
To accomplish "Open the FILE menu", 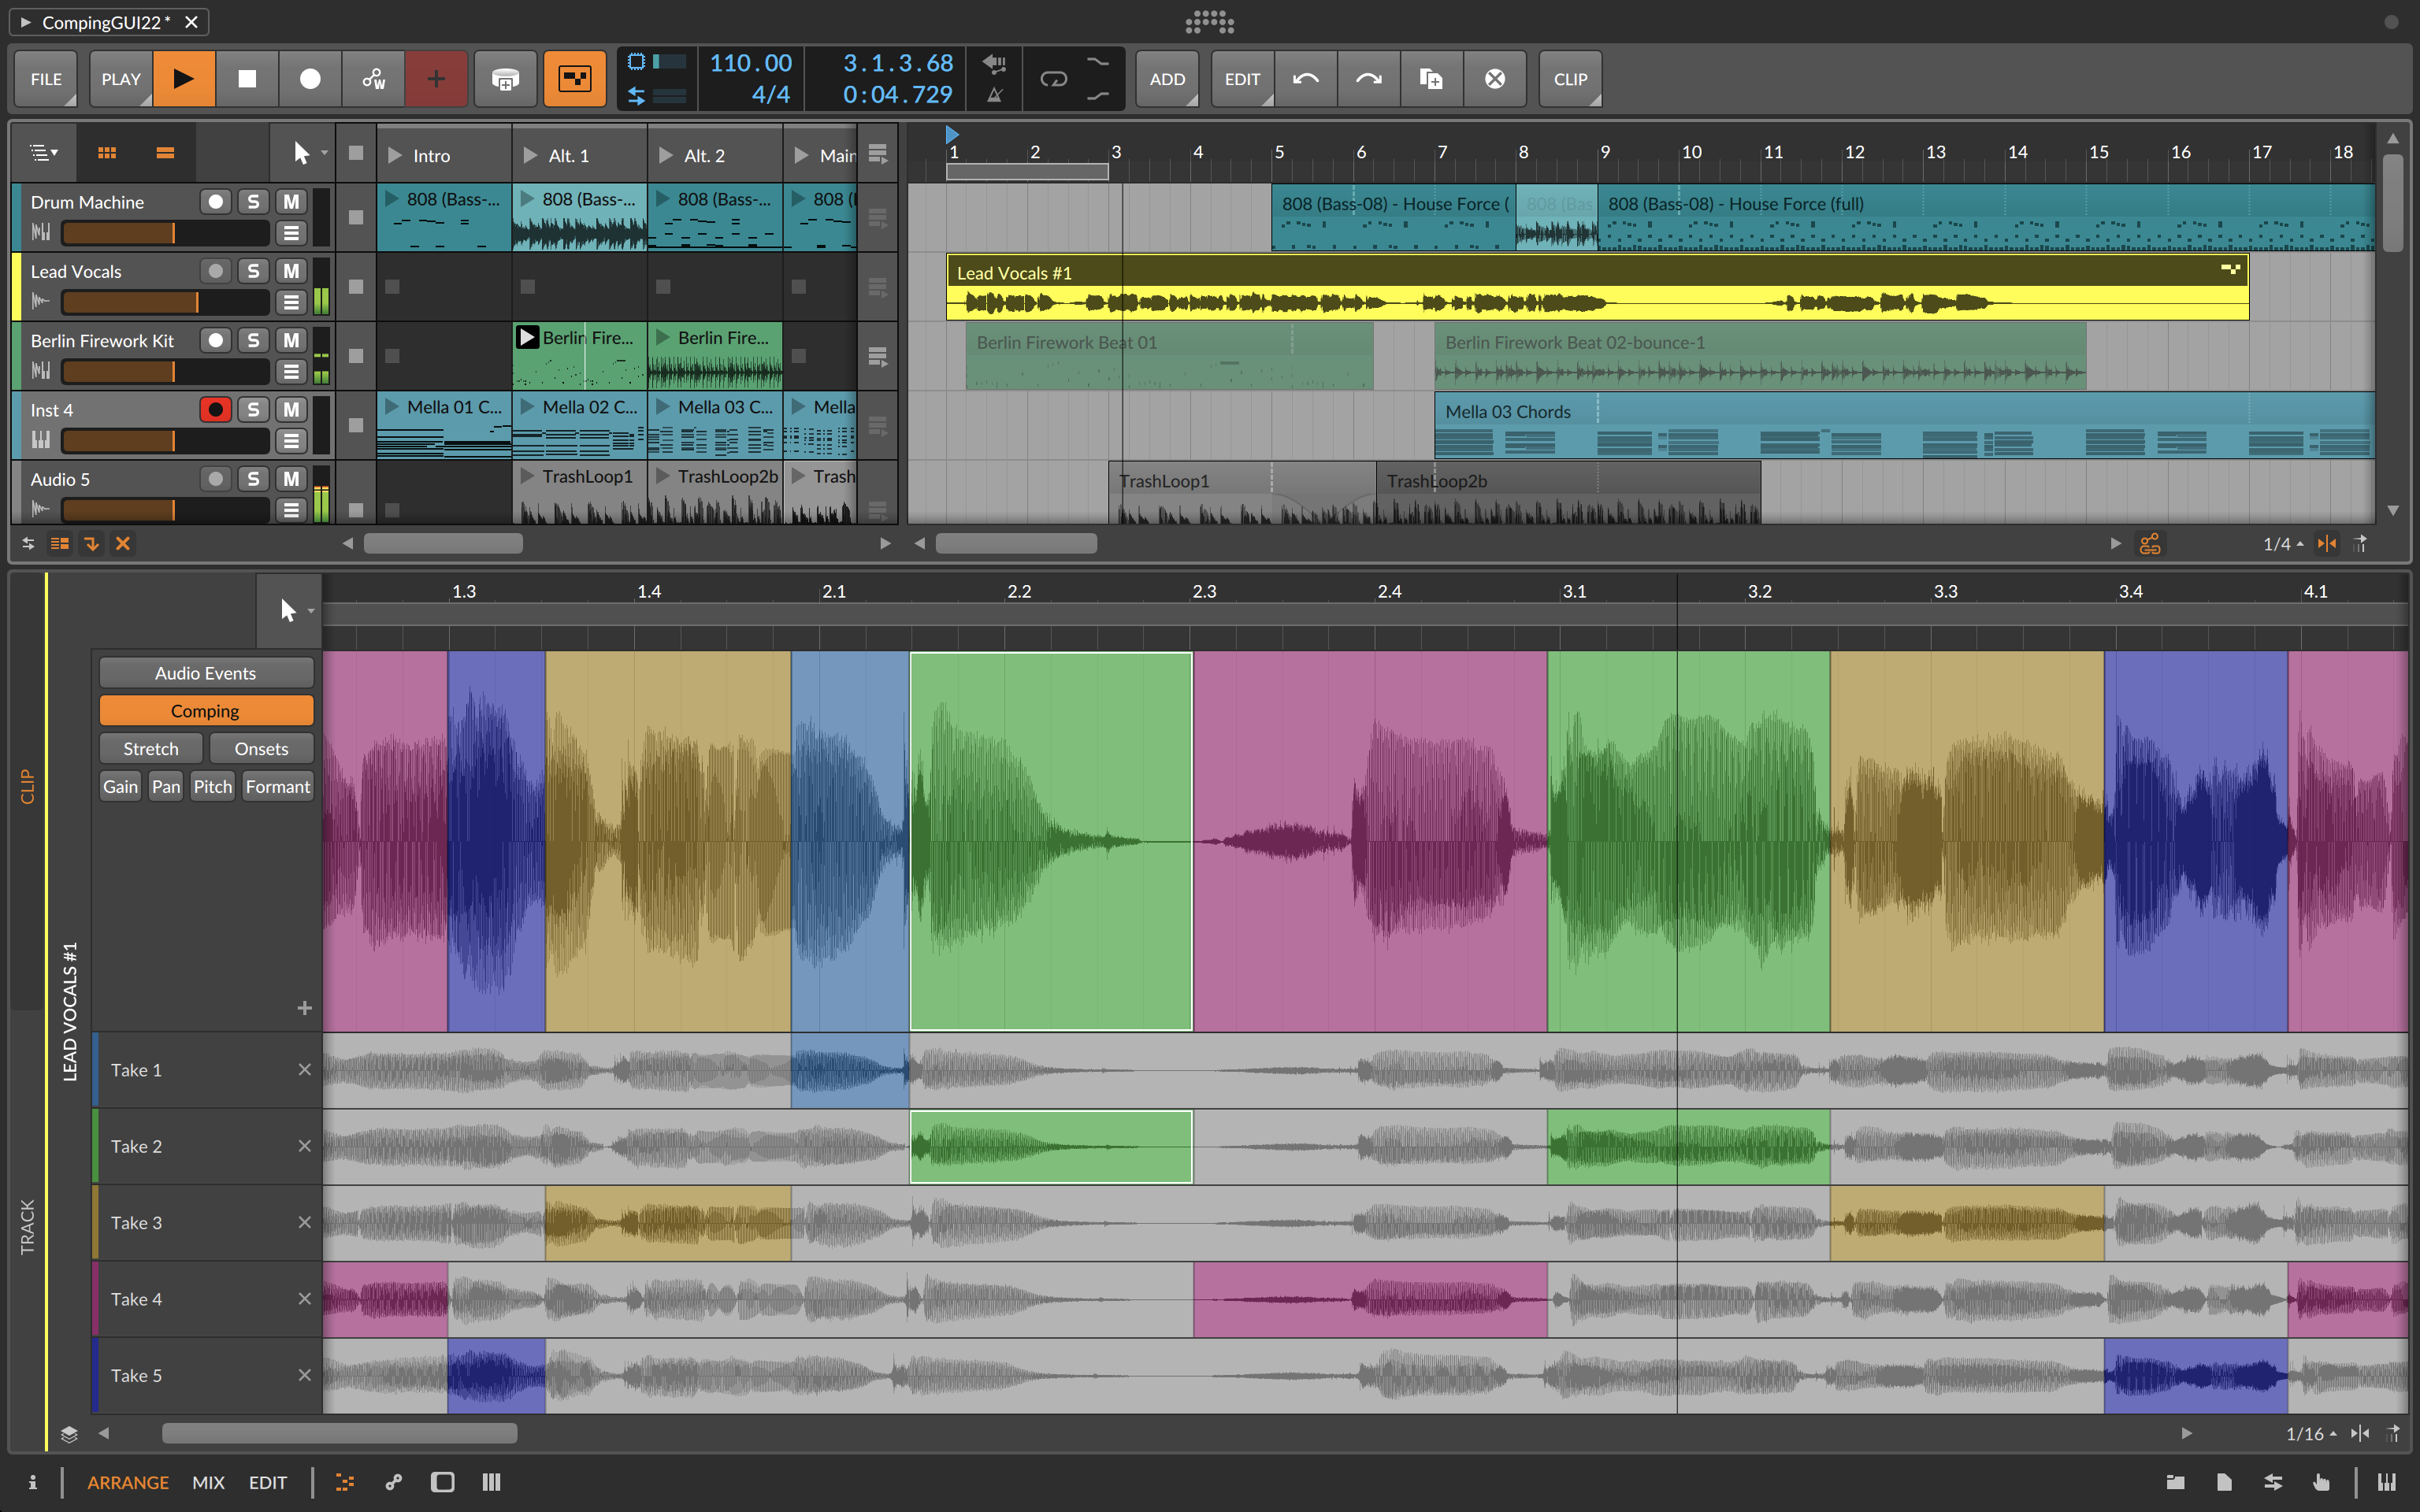I will pyautogui.click(x=45, y=79).
